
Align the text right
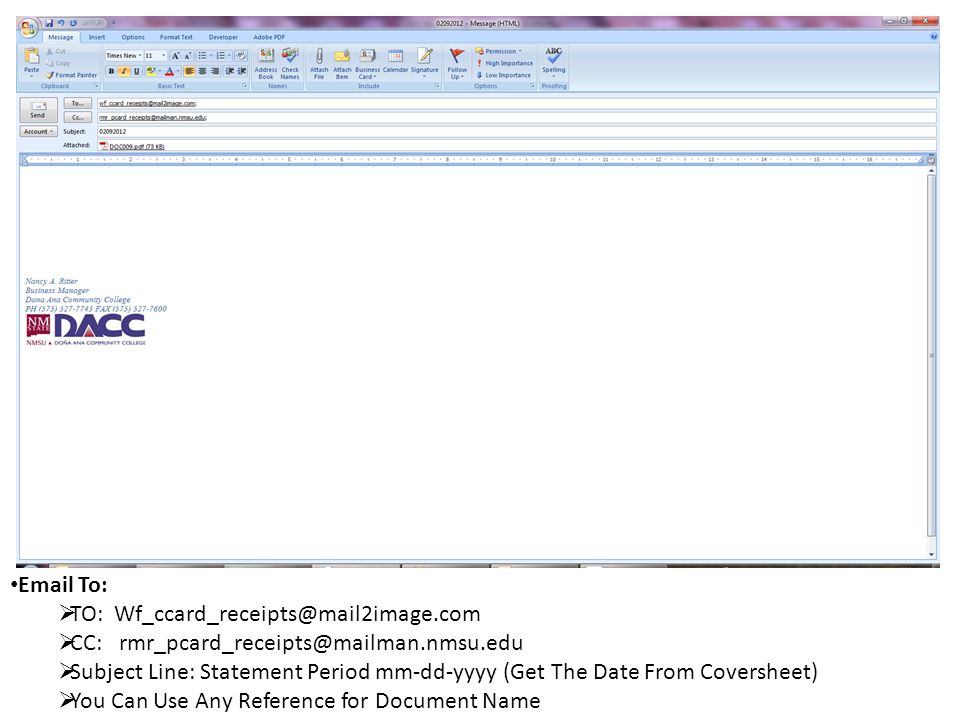click(x=215, y=72)
